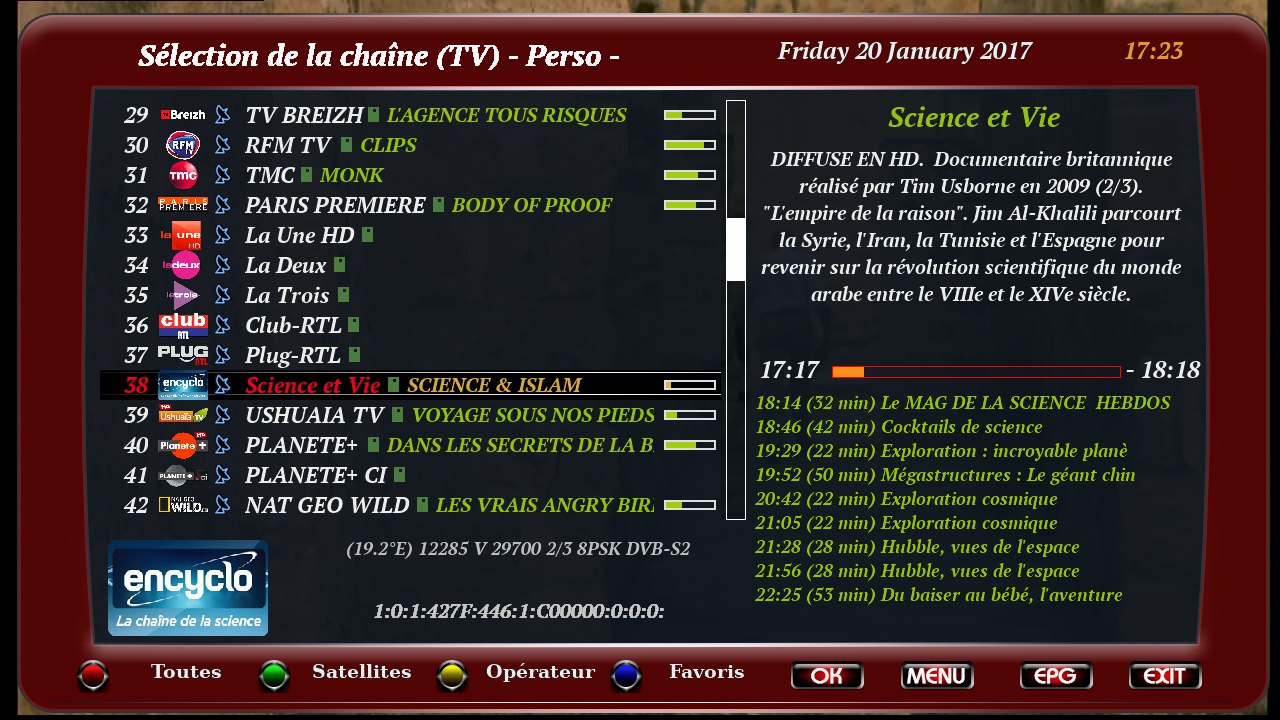Screen dimensions: 1280x720
Task: Open the MENU button
Action: [937, 676]
